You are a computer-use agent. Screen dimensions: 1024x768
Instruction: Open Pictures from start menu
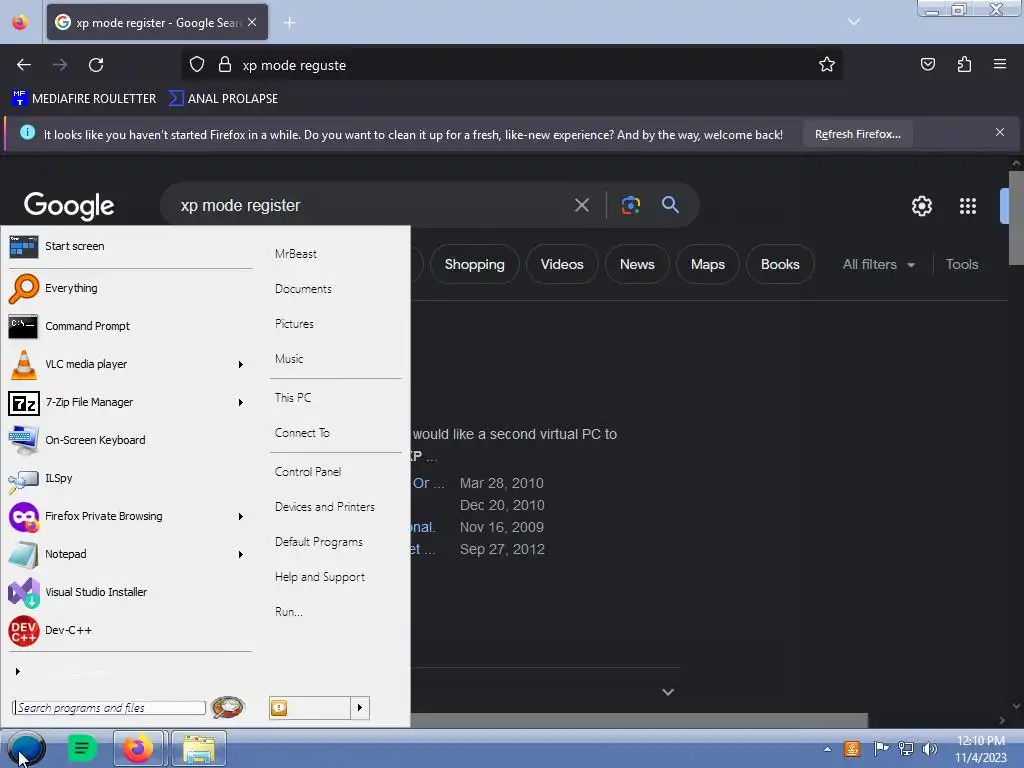[x=294, y=324]
